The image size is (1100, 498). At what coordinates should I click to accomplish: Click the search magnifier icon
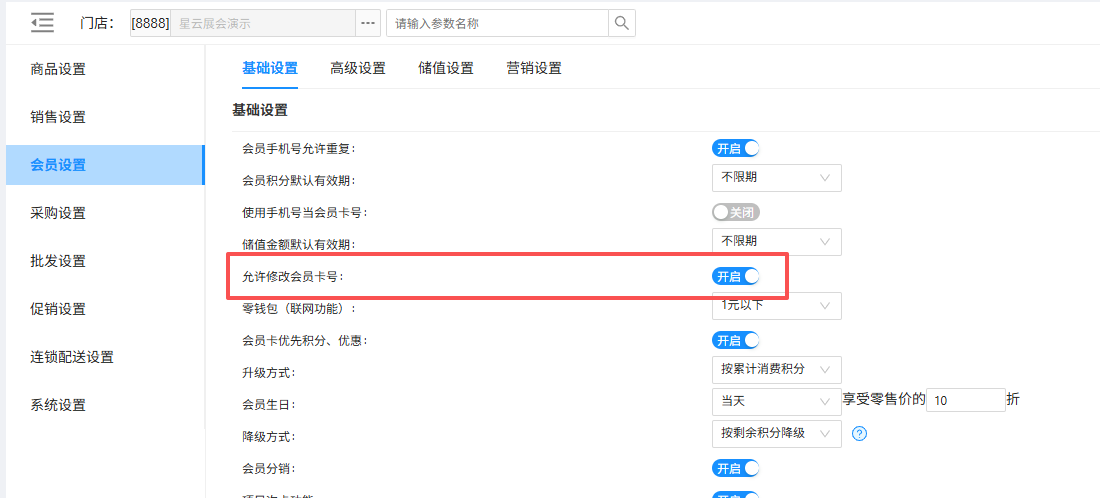pyautogui.click(x=622, y=23)
